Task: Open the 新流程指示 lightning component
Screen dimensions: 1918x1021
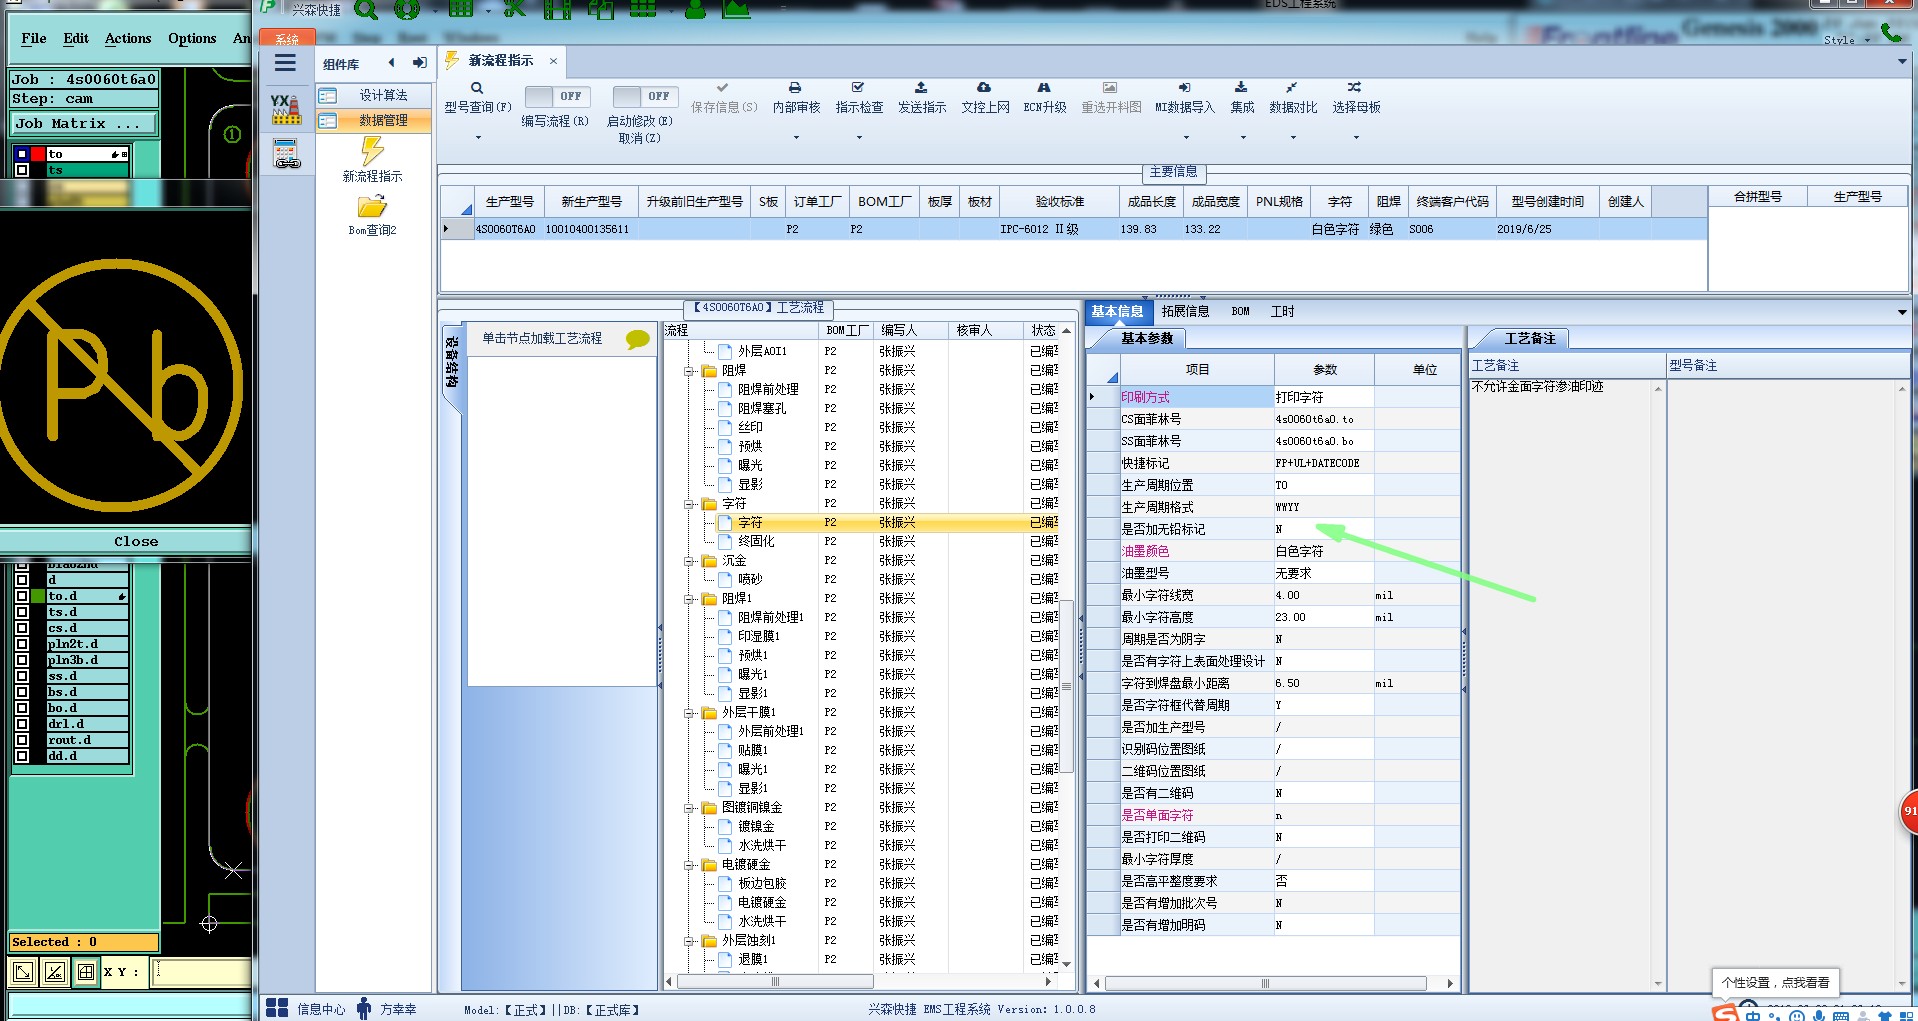Action: [x=372, y=151]
